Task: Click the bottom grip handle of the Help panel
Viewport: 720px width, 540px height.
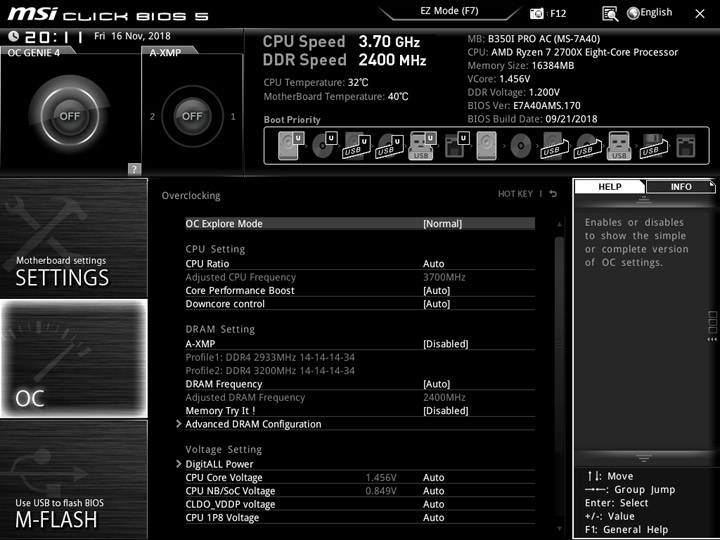Action: (644, 458)
